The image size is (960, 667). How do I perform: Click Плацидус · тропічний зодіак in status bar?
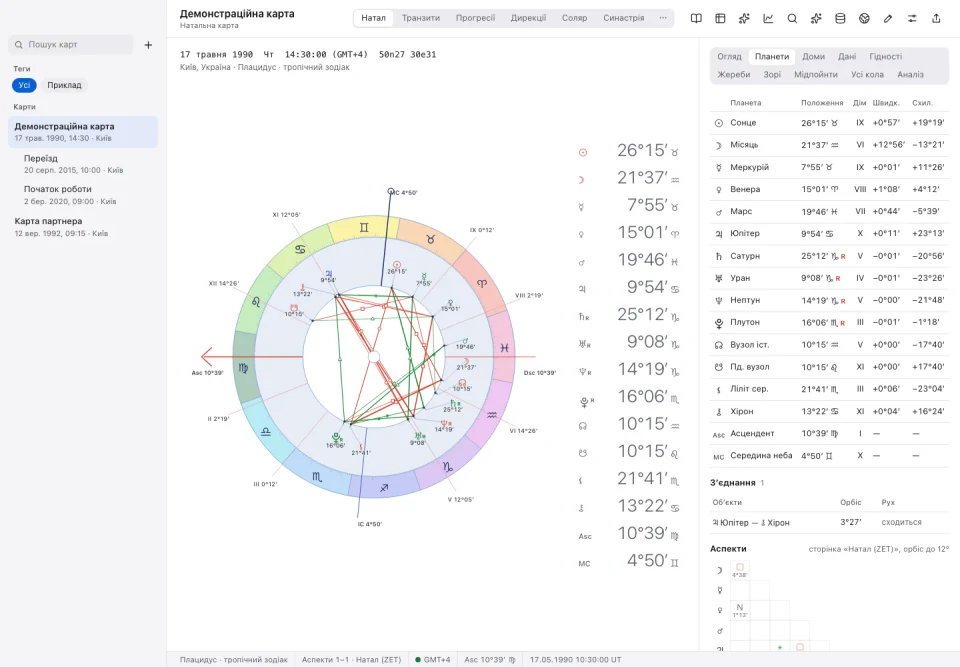click(233, 660)
